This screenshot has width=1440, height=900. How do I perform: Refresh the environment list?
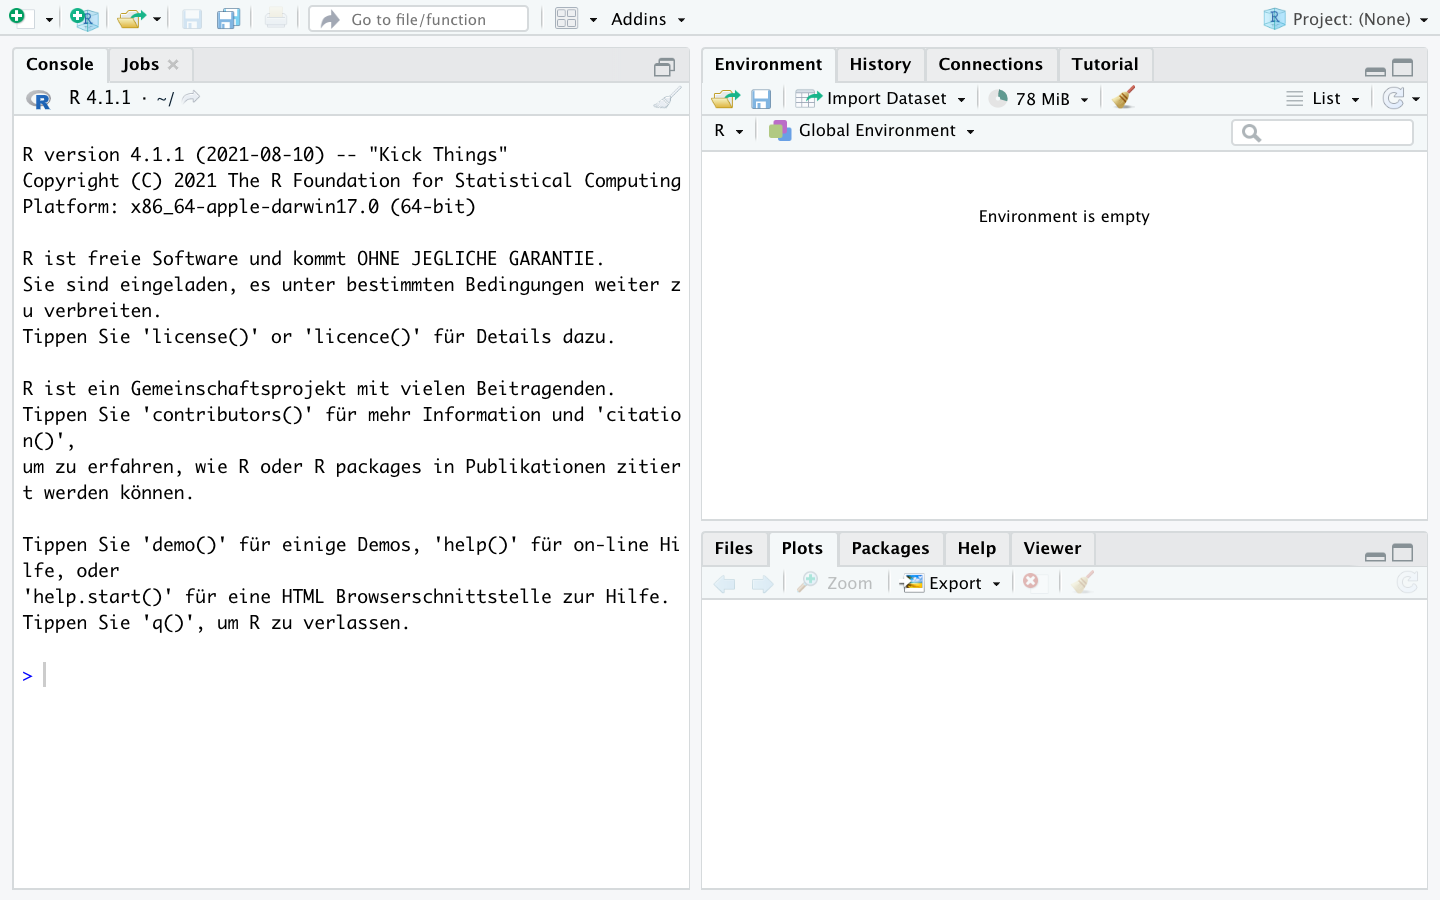click(x=1393, y=98)
